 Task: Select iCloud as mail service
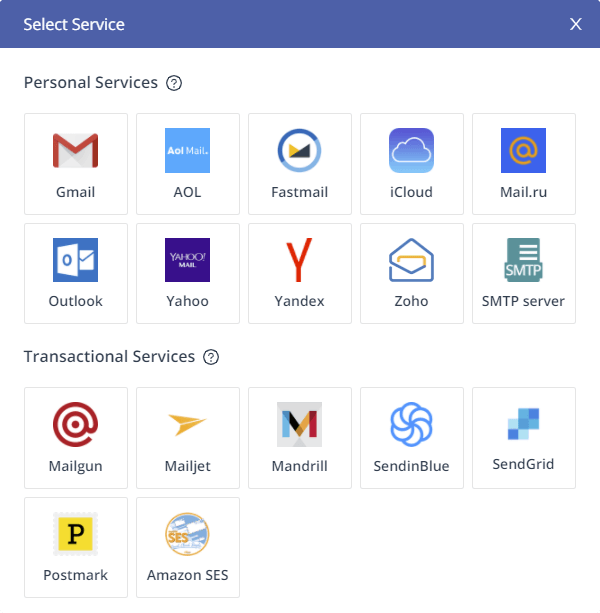(x=412, y=163)
